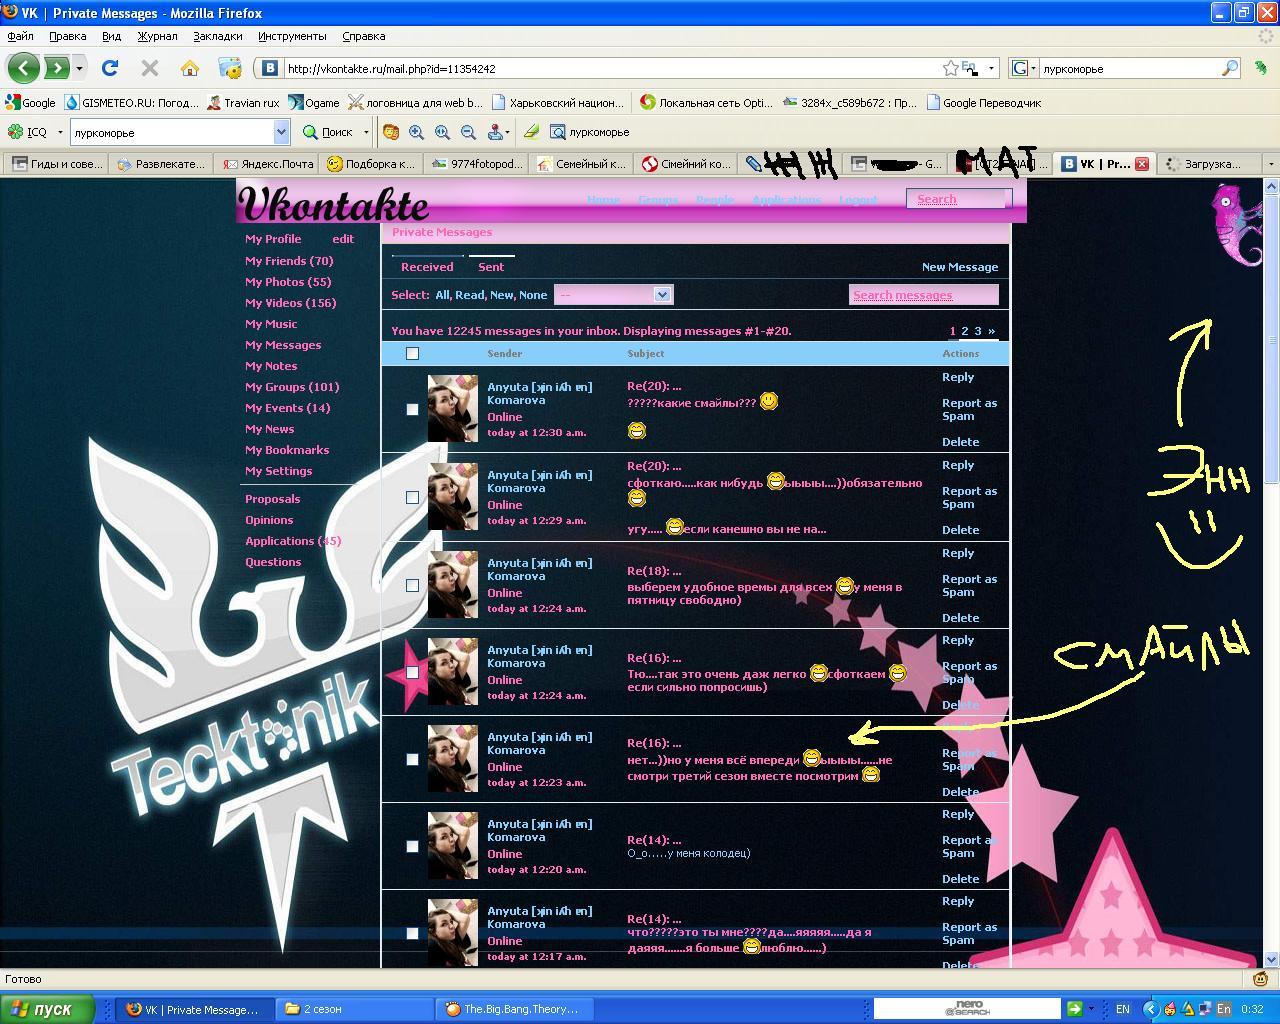Click the ICQ toolbar Поиск search button

tap(328, 132)
